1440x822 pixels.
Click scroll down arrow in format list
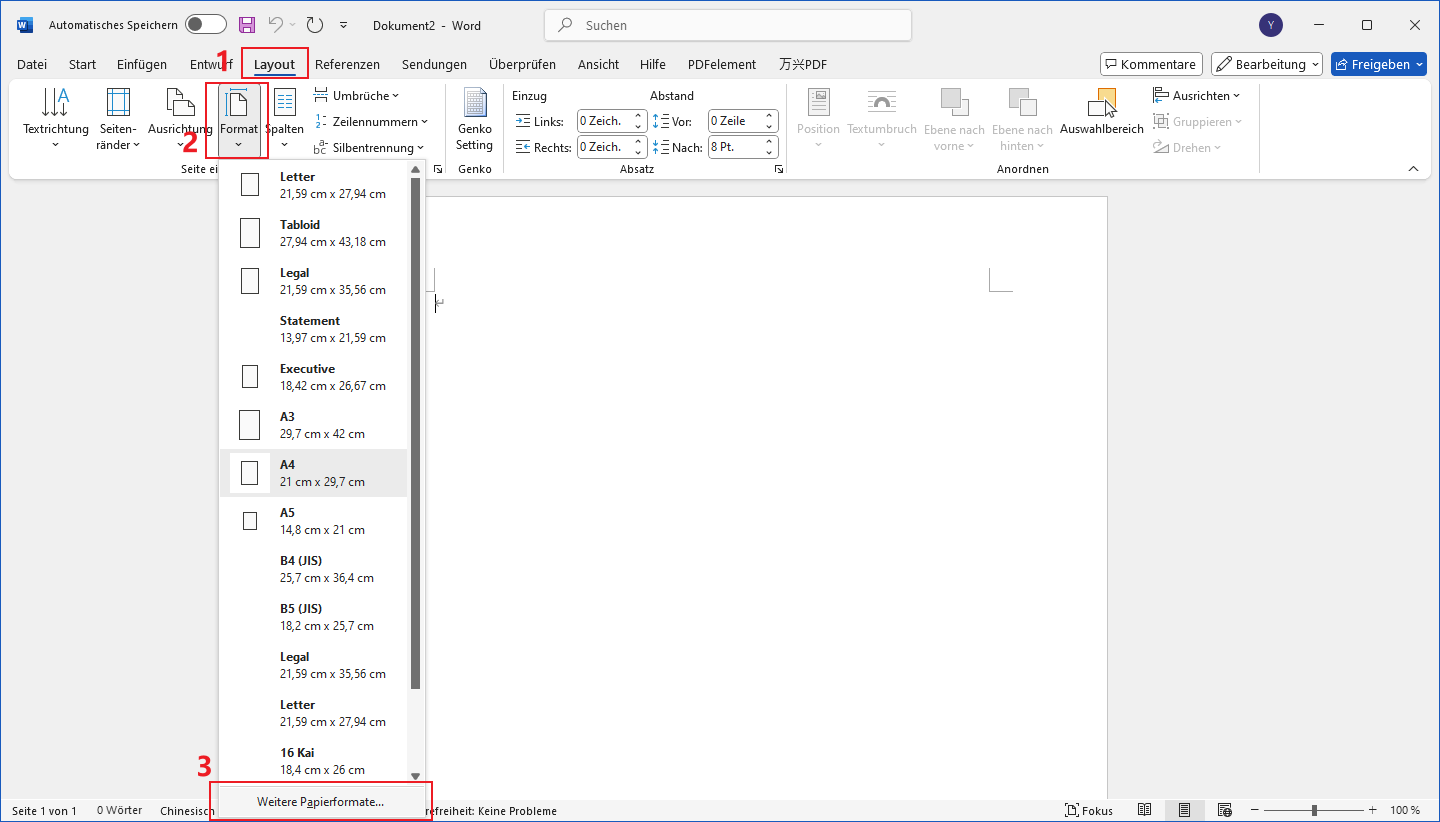click(416, 776)
